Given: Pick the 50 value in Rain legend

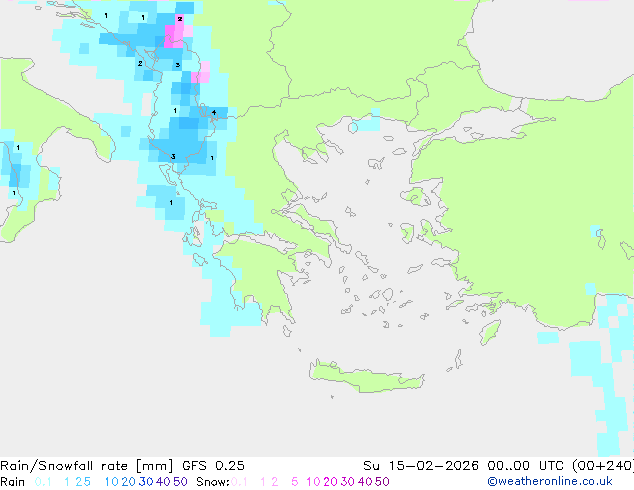Looking at the screenshot, I should coord(180,482).
